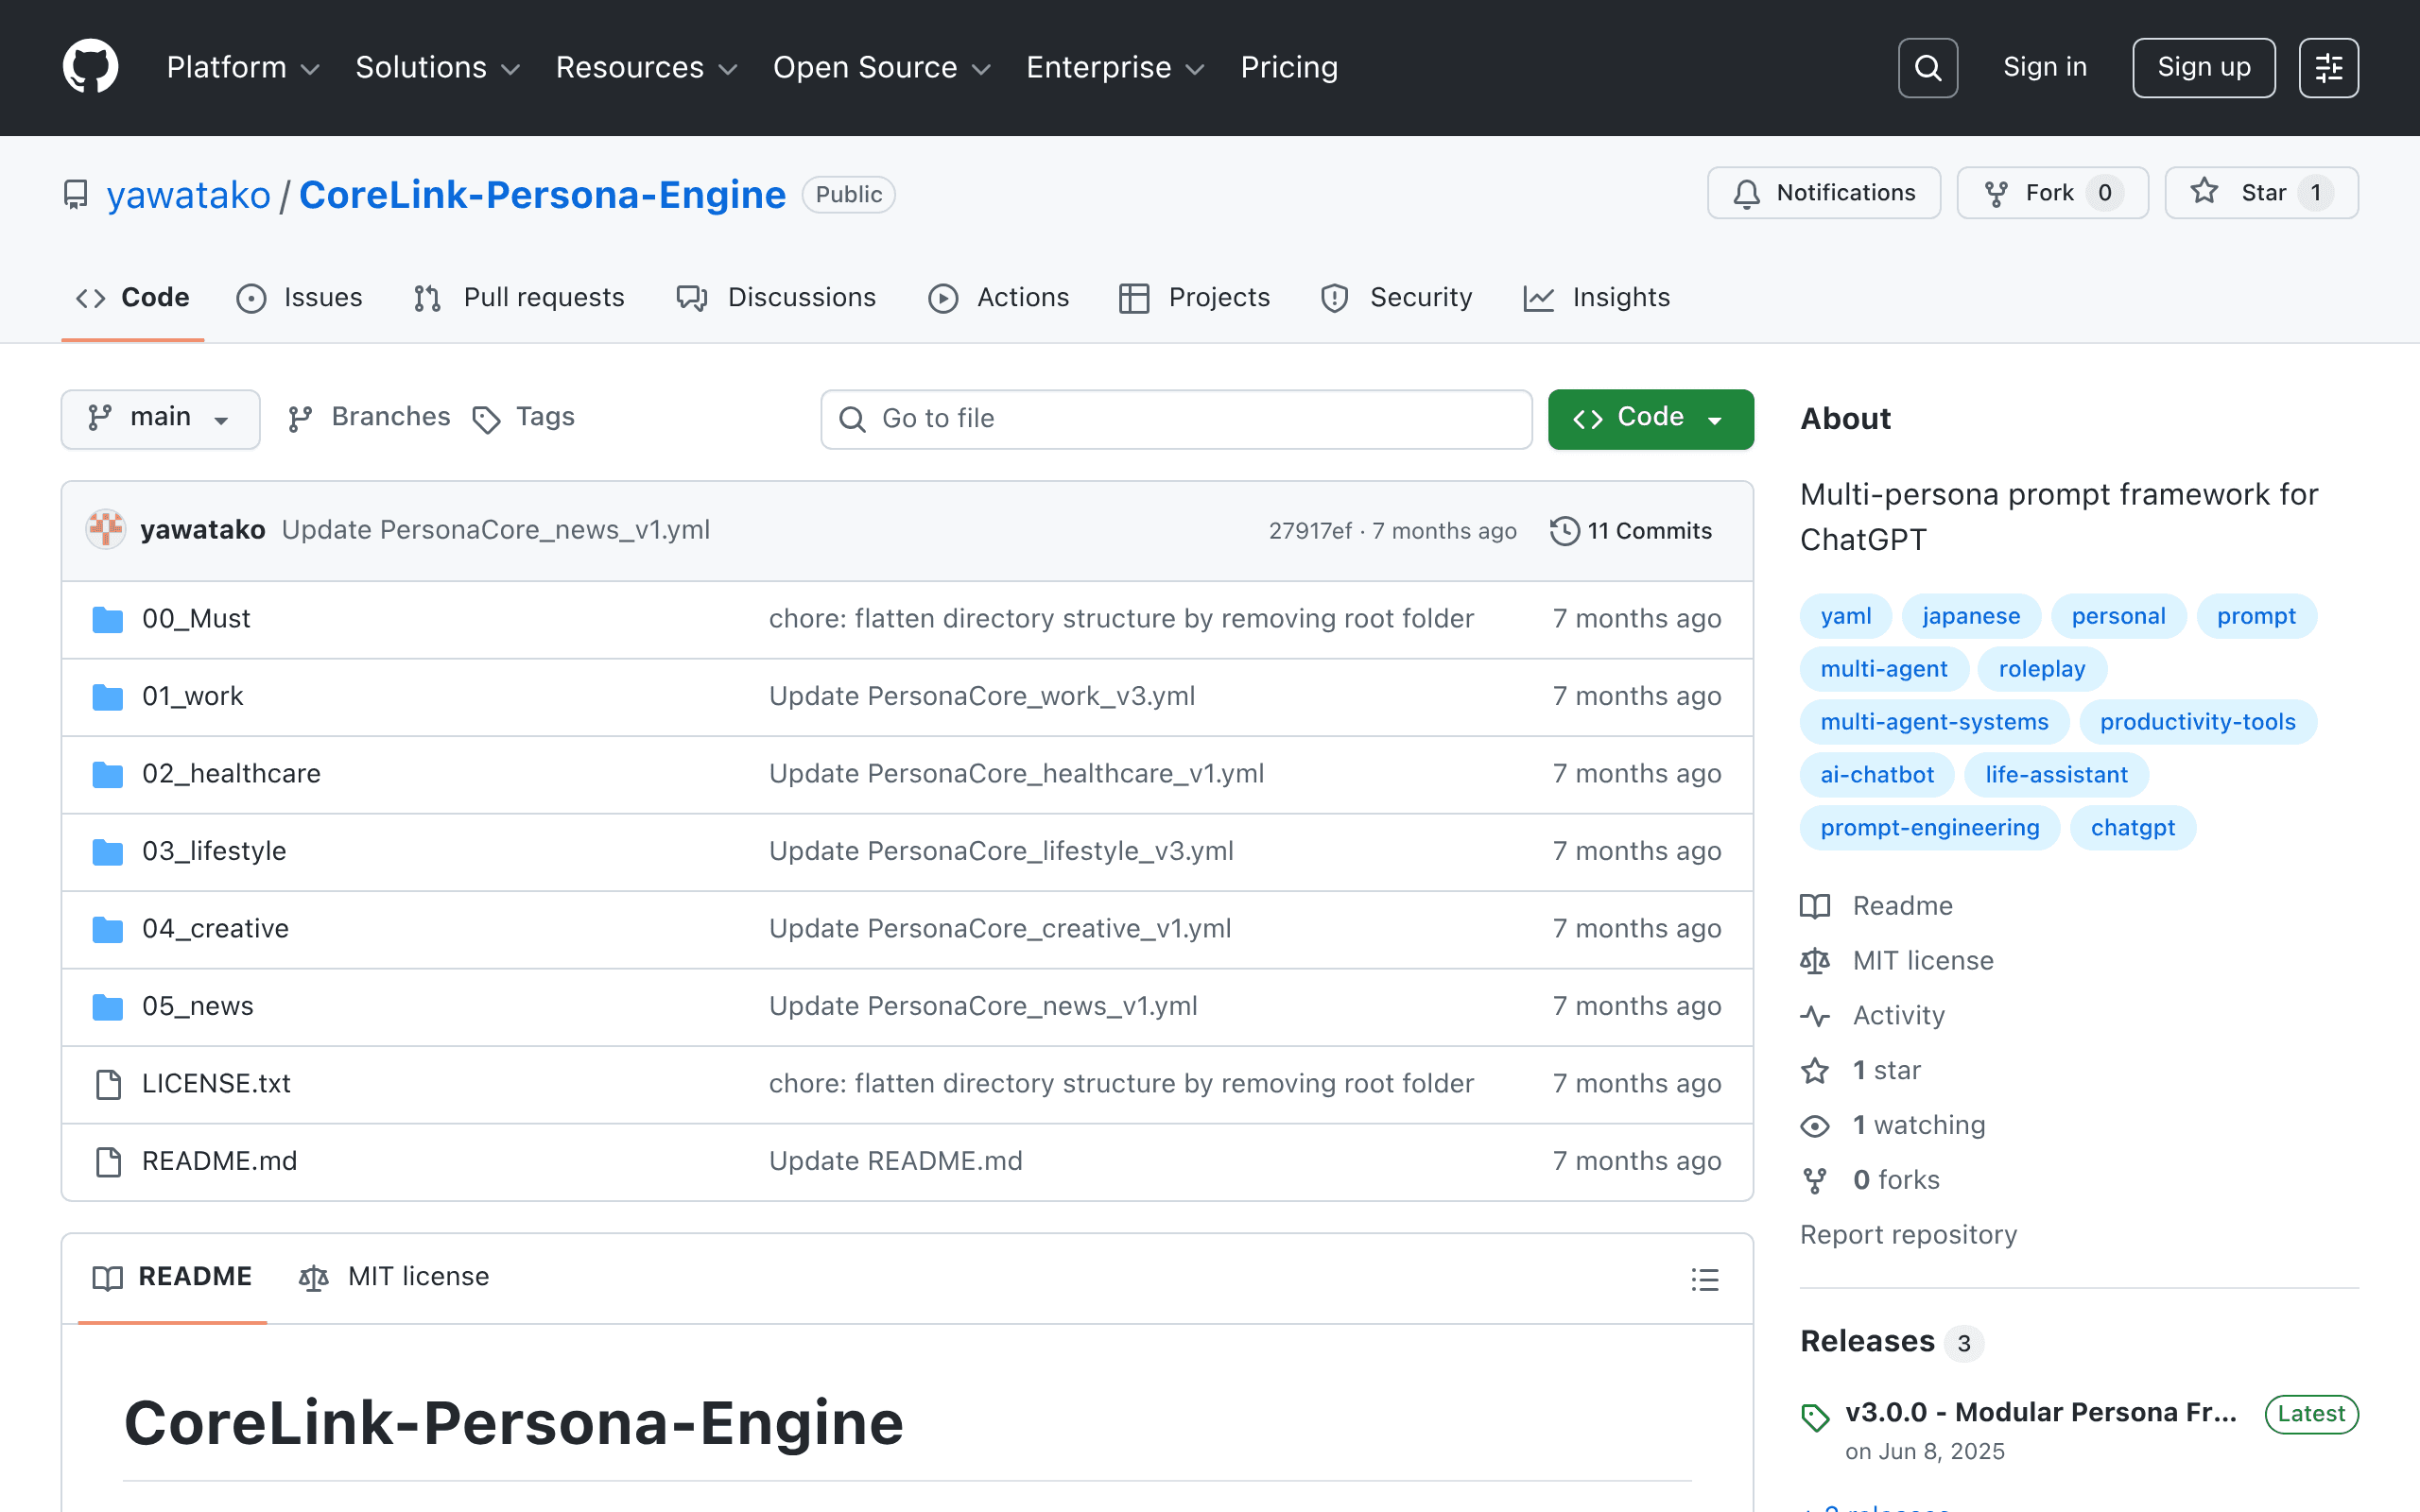
Task: Click the Activity pulse icon
Action: point(1815,1016)
